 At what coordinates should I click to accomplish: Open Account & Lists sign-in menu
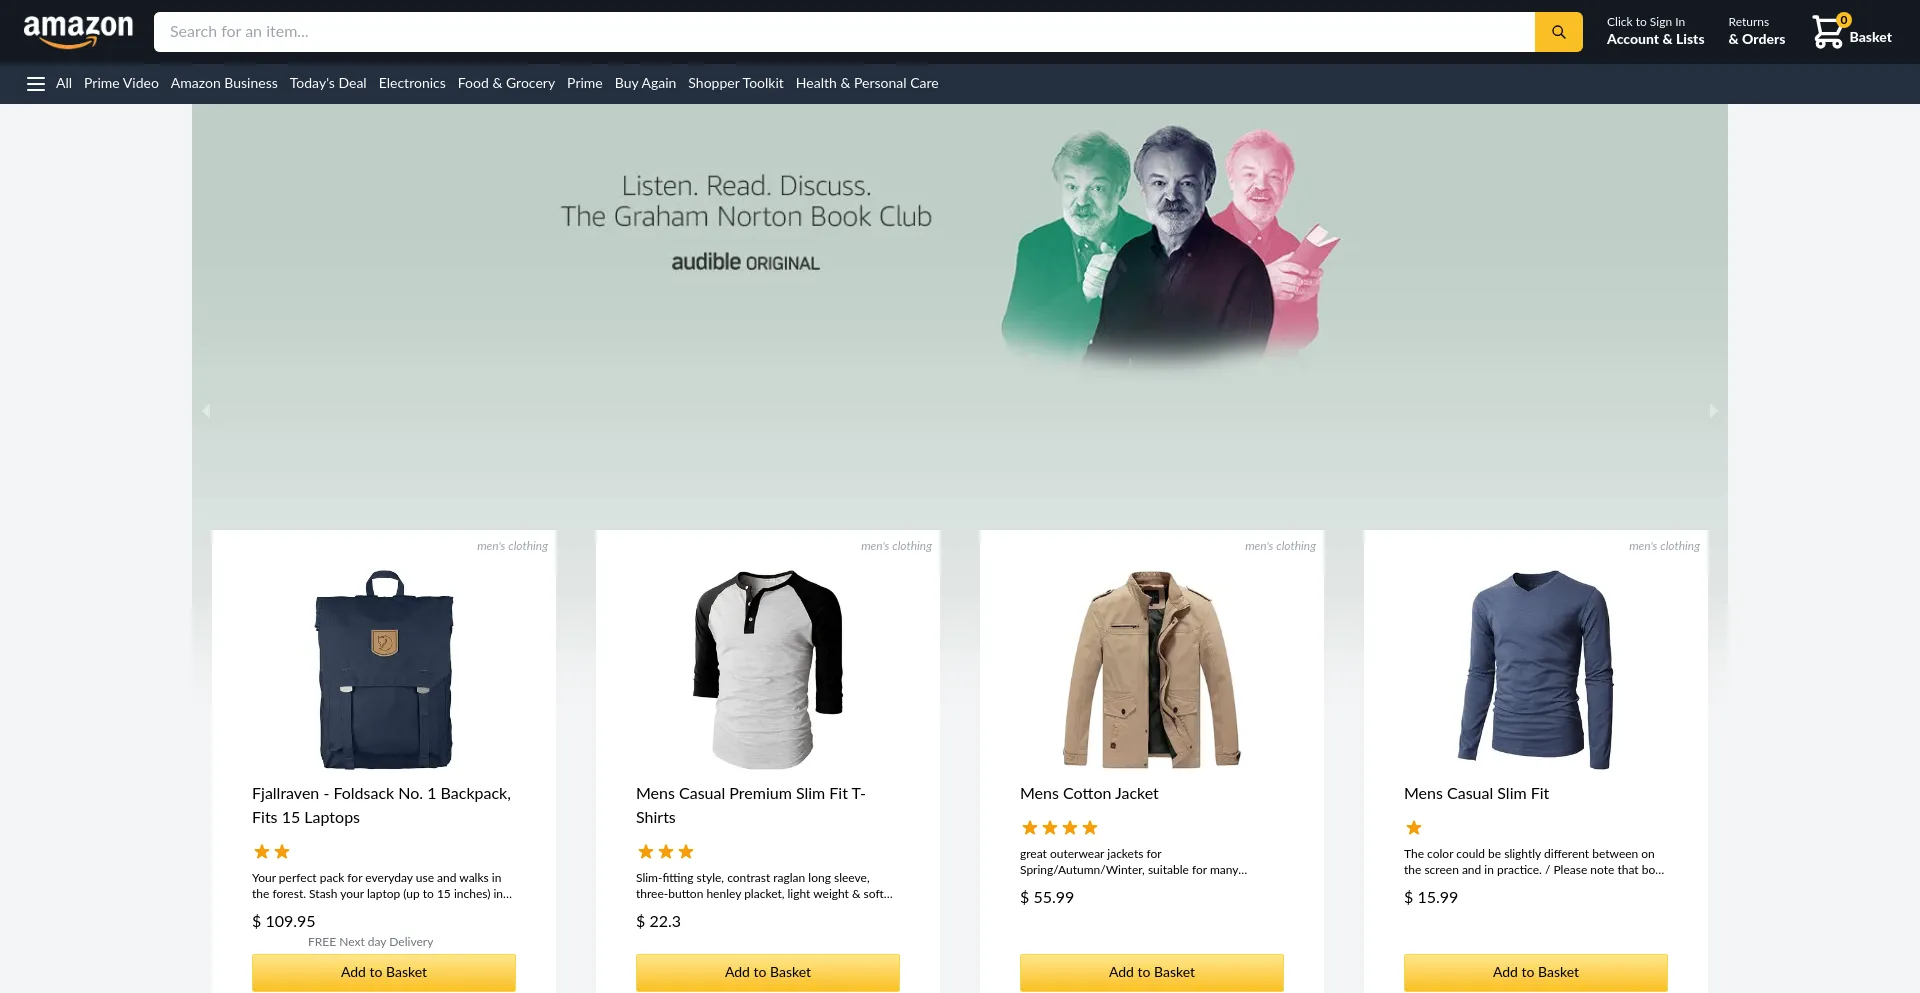tap(1655, 32)
